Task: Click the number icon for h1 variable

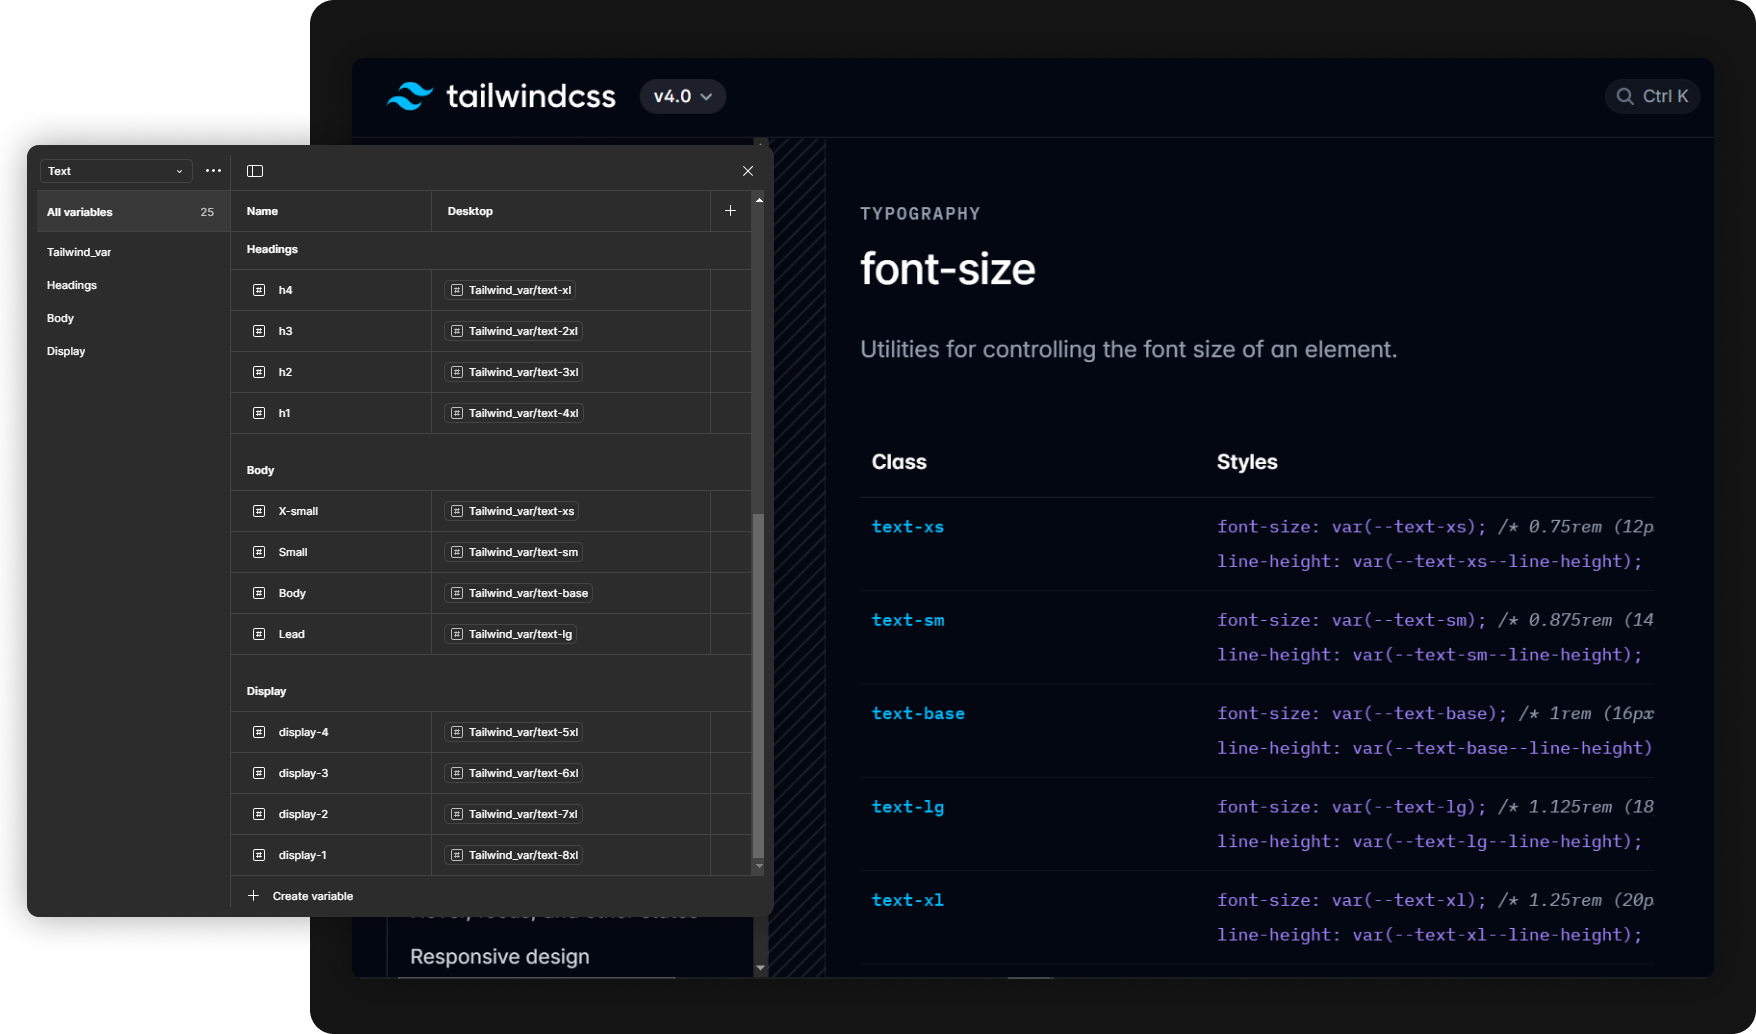Action: point(259,413)
